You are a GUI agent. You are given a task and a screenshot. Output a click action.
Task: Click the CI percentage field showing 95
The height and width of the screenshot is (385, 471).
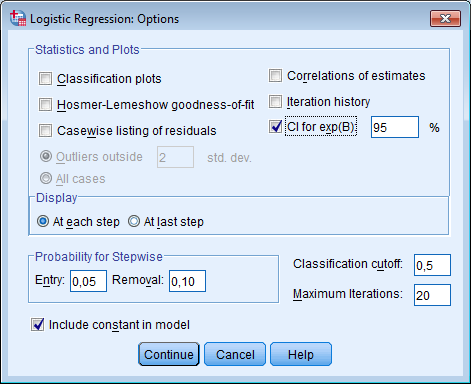395,127
